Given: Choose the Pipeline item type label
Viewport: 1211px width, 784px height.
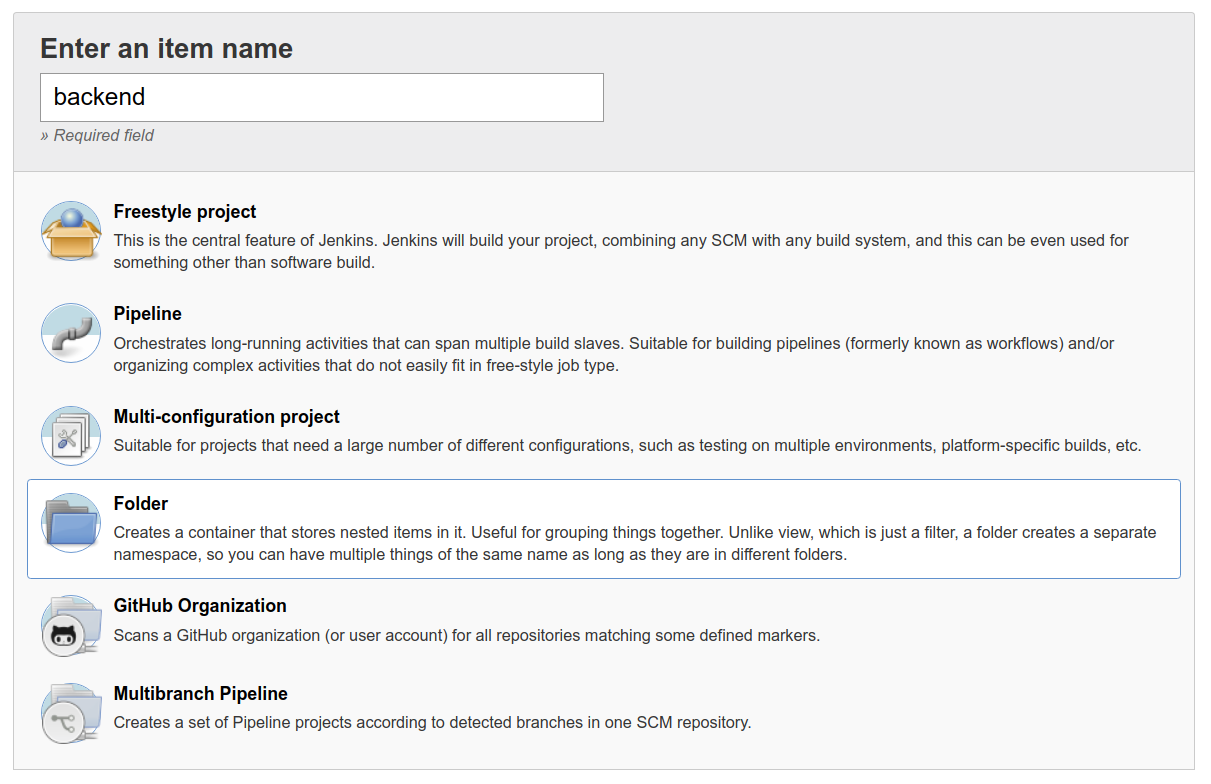Looking at the screenshot, I should [x=148, y=314].
